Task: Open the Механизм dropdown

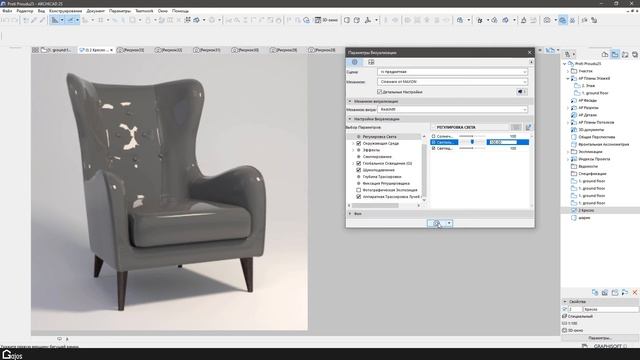Action: pyautogui.click(x=452, y=82)
